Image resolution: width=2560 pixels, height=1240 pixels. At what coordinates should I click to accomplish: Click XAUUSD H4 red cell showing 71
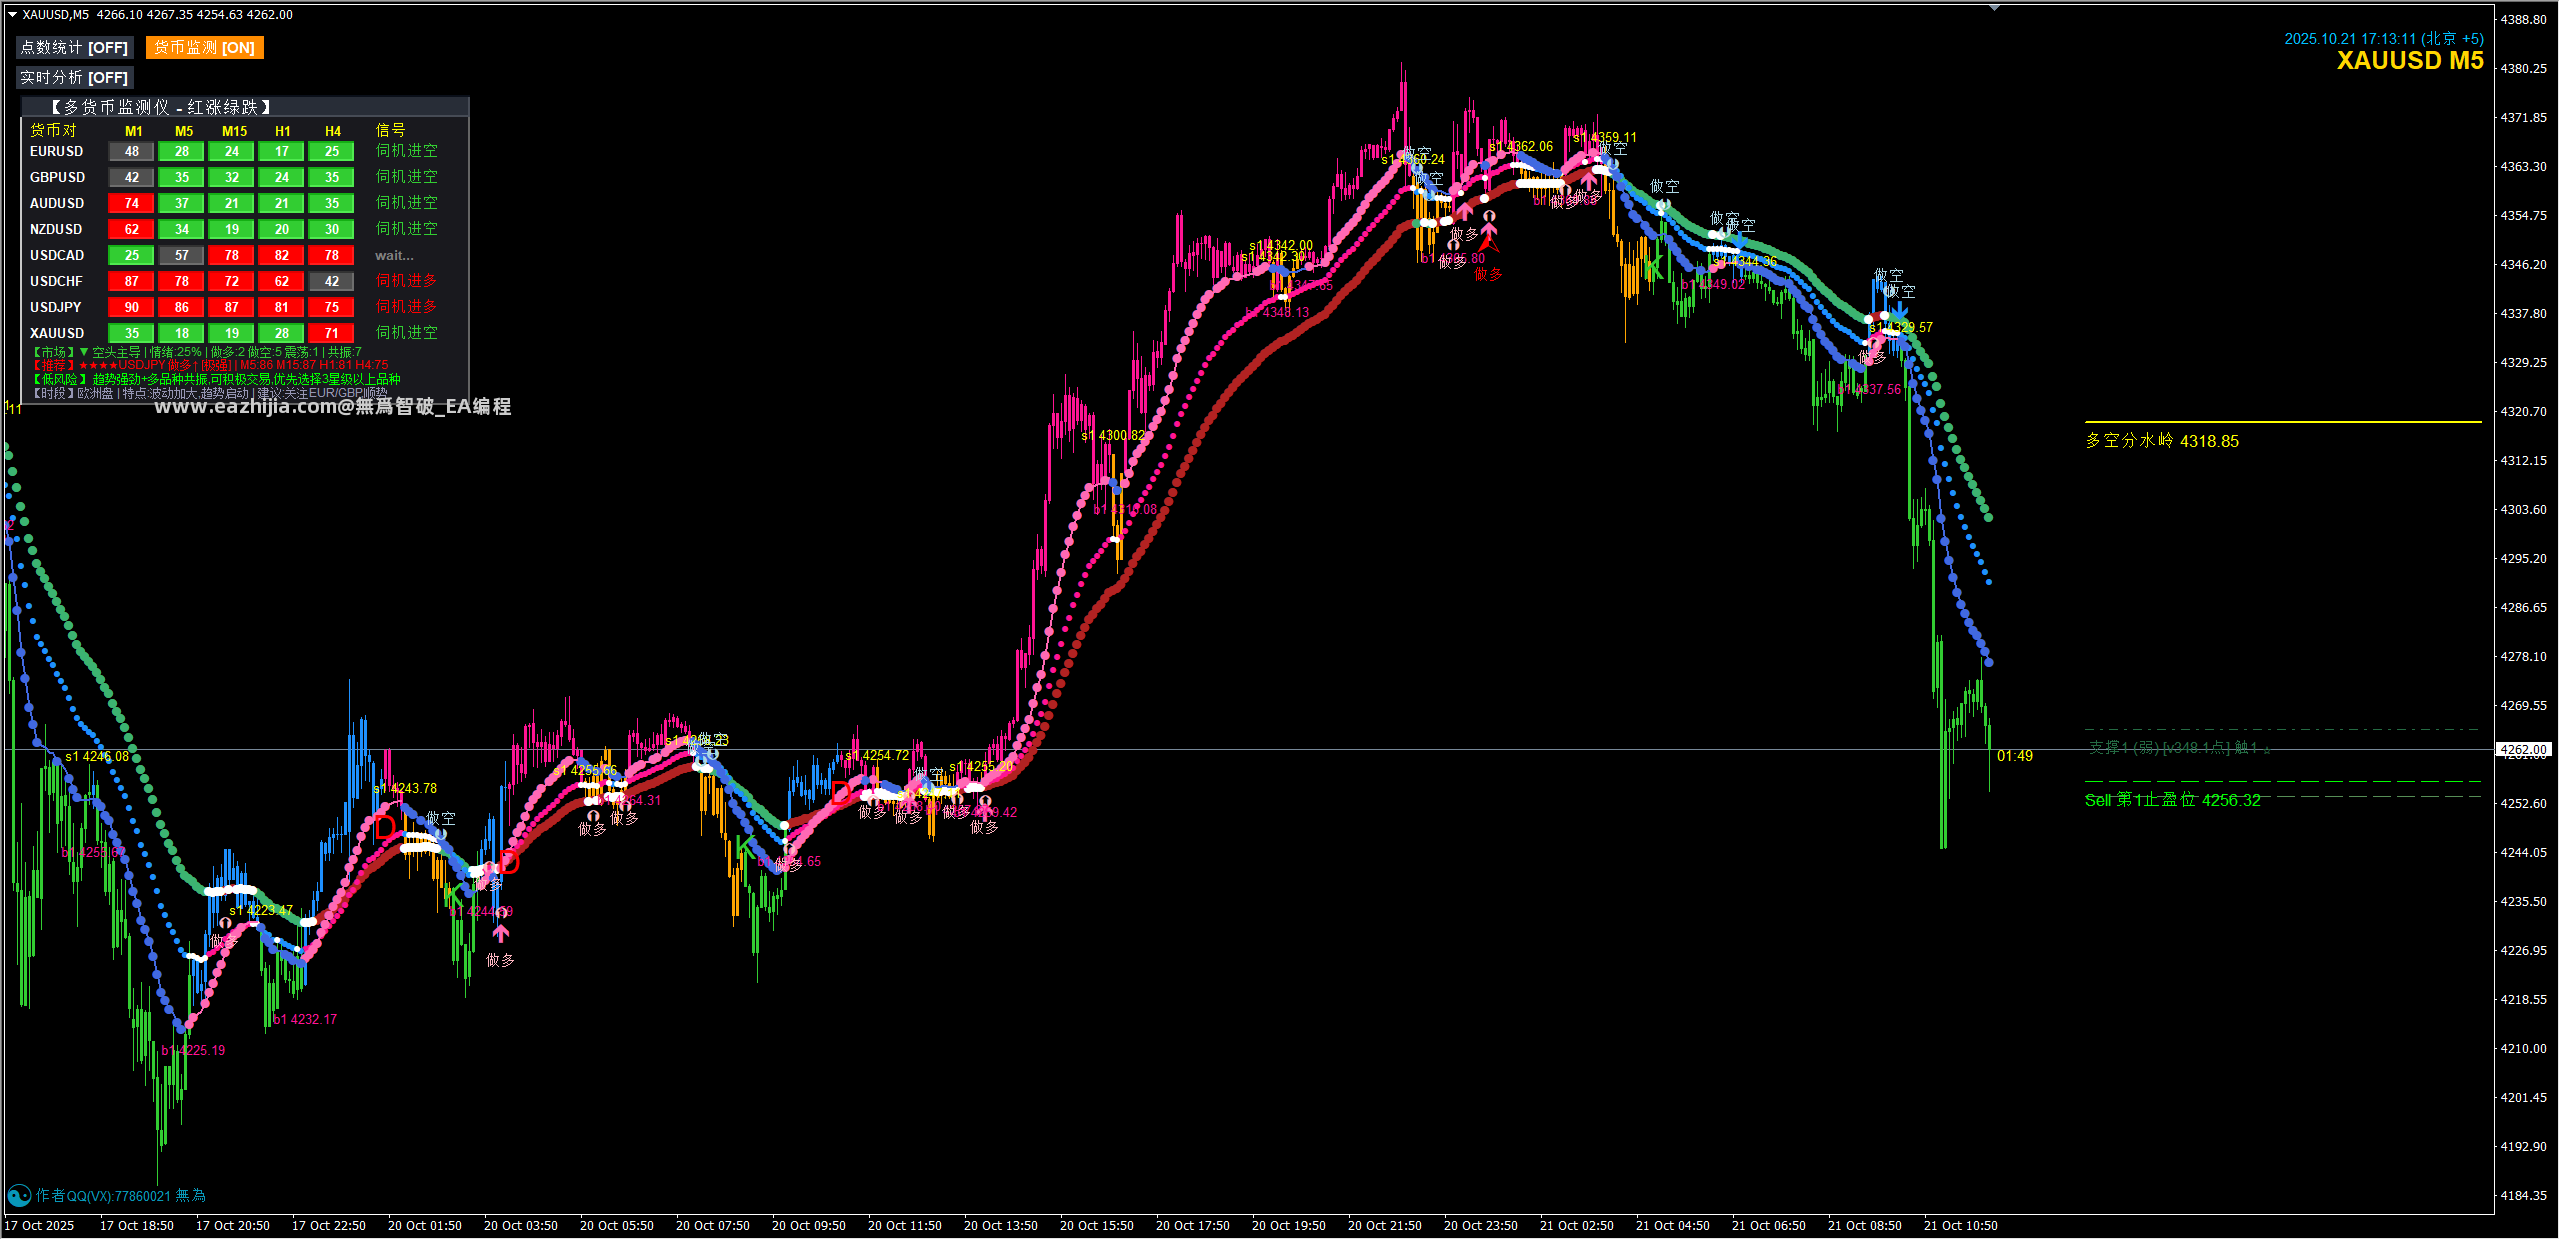pos(332,334)
